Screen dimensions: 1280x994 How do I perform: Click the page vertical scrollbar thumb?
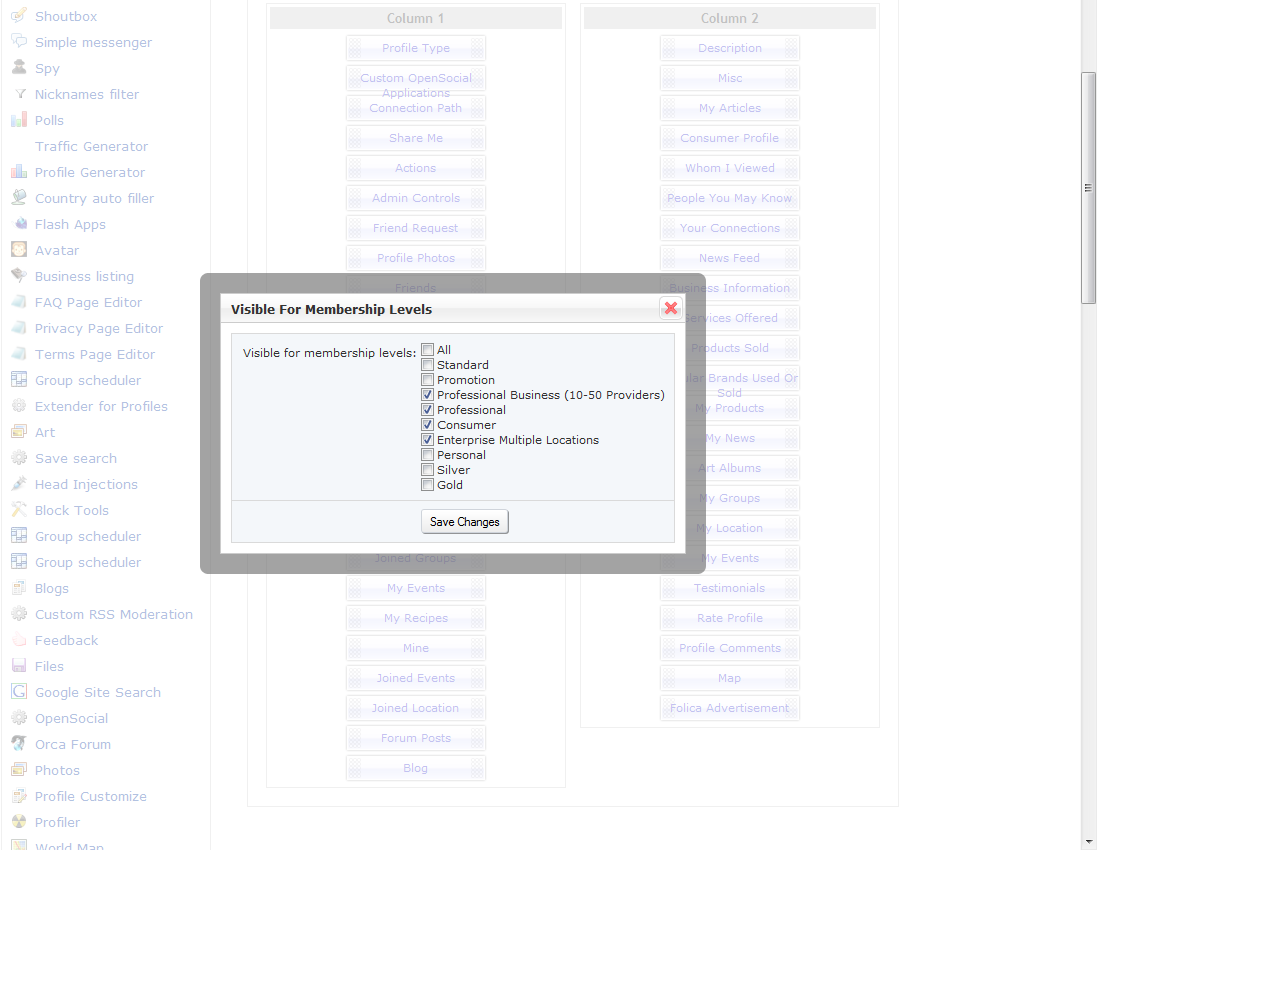pos(1088,187)
